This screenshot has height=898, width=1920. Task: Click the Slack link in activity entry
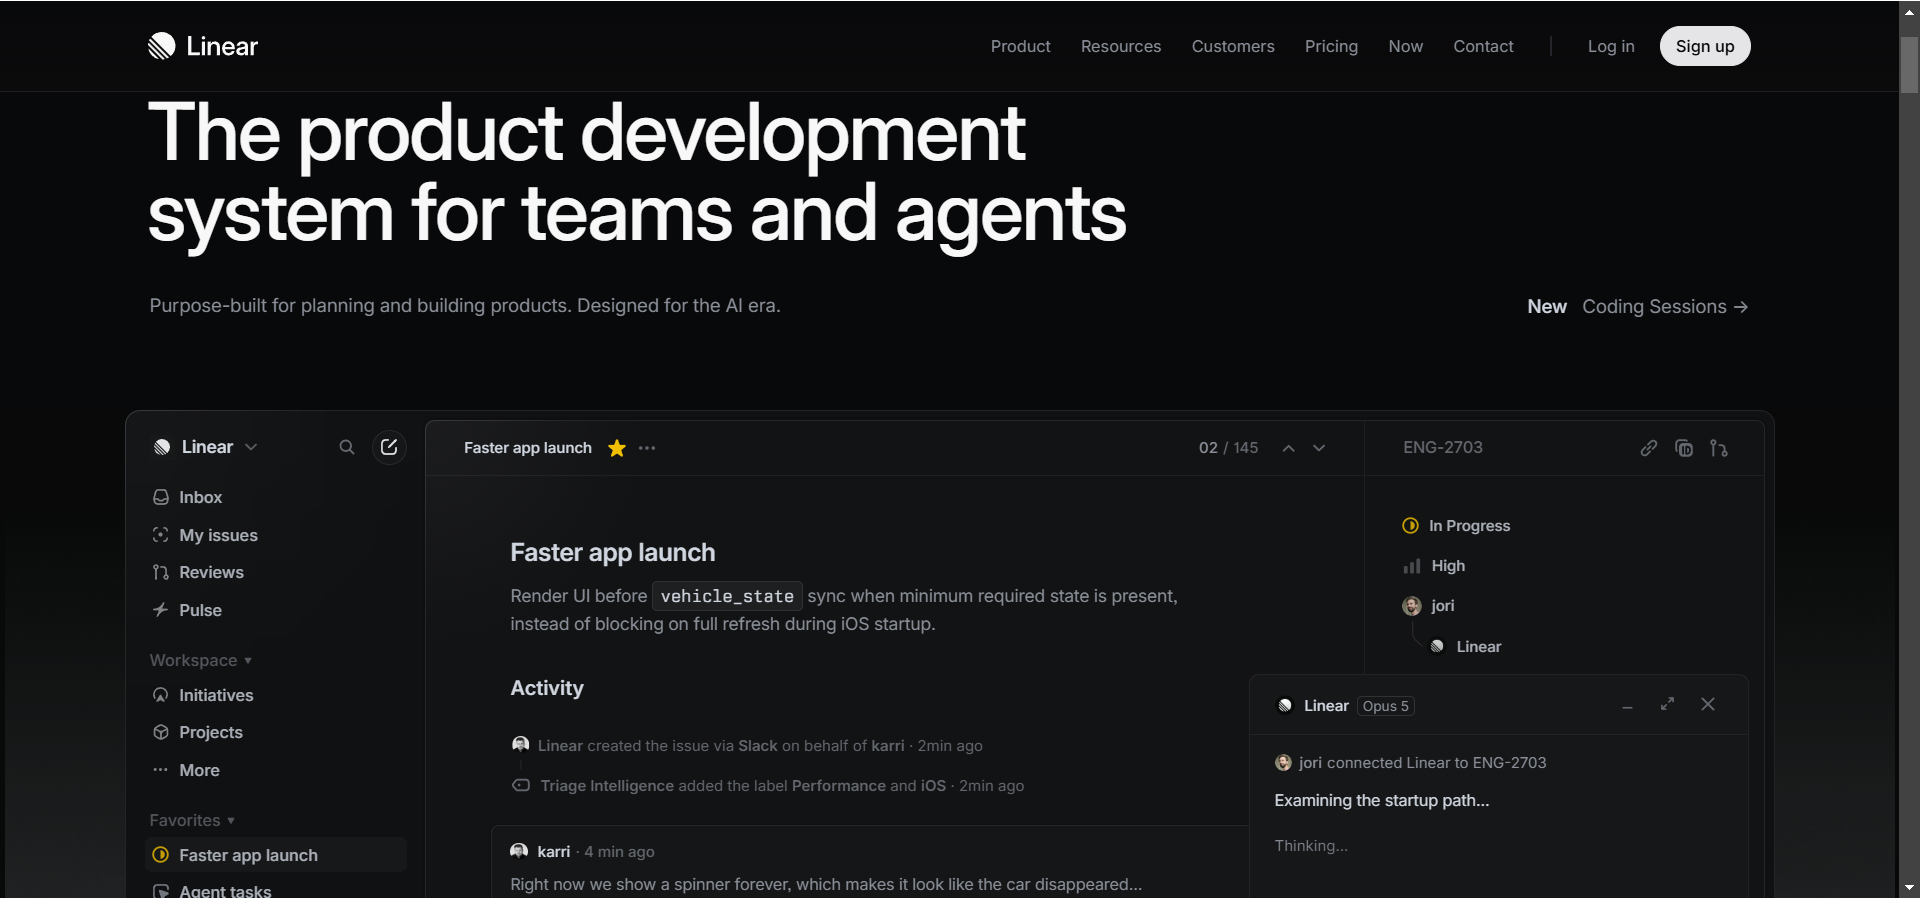point(758,746)
